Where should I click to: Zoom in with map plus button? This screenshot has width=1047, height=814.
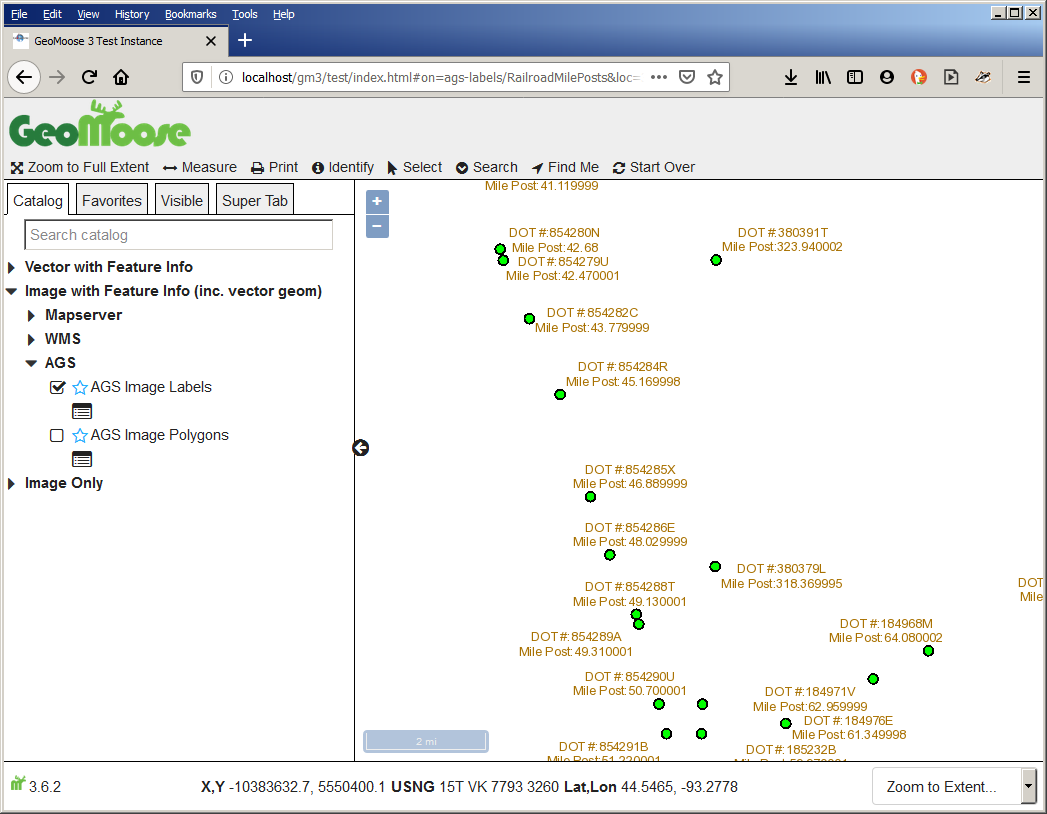point(377,201)
